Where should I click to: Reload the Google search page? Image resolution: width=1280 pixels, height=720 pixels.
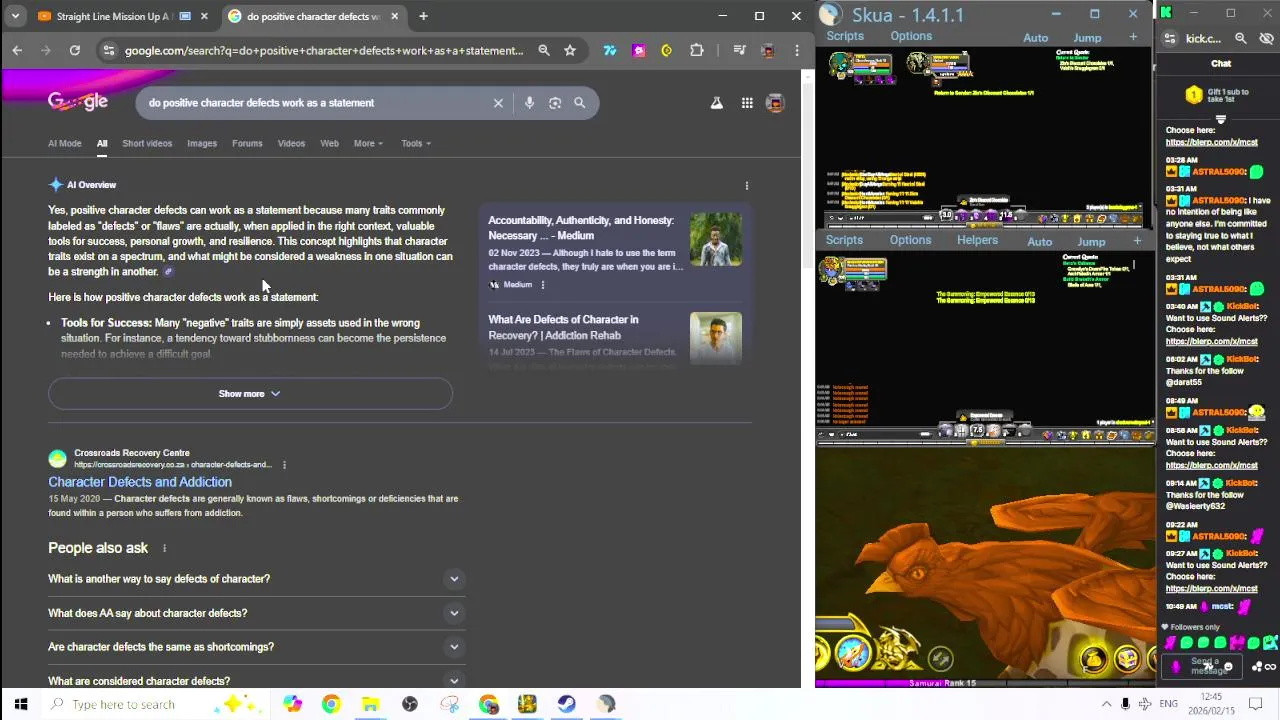click(74, 50)
